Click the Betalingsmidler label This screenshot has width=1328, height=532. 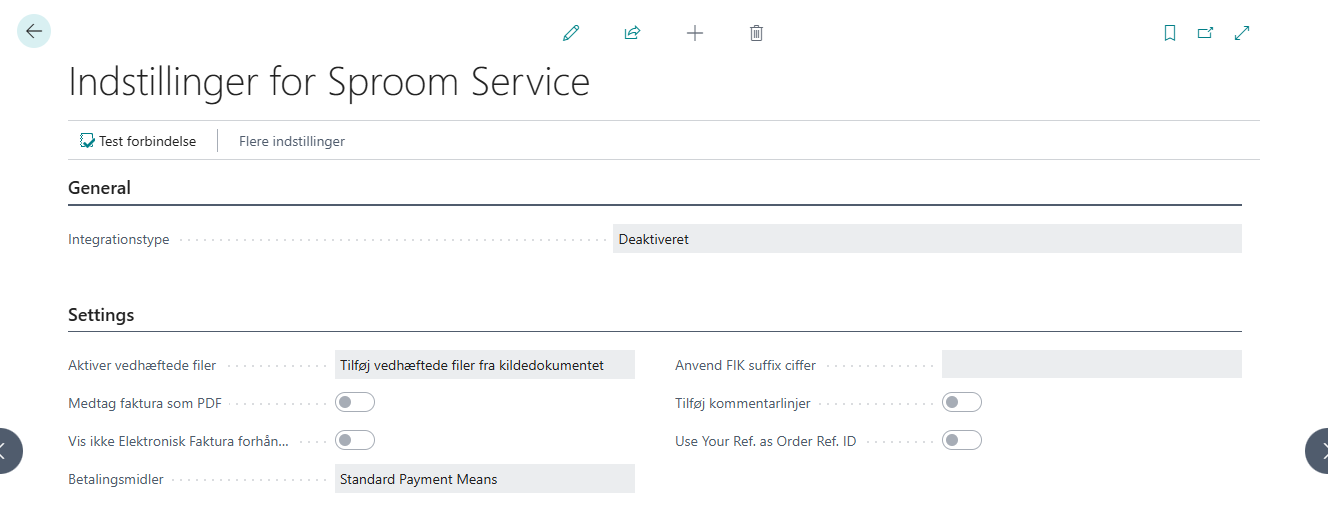click(116, 479)
